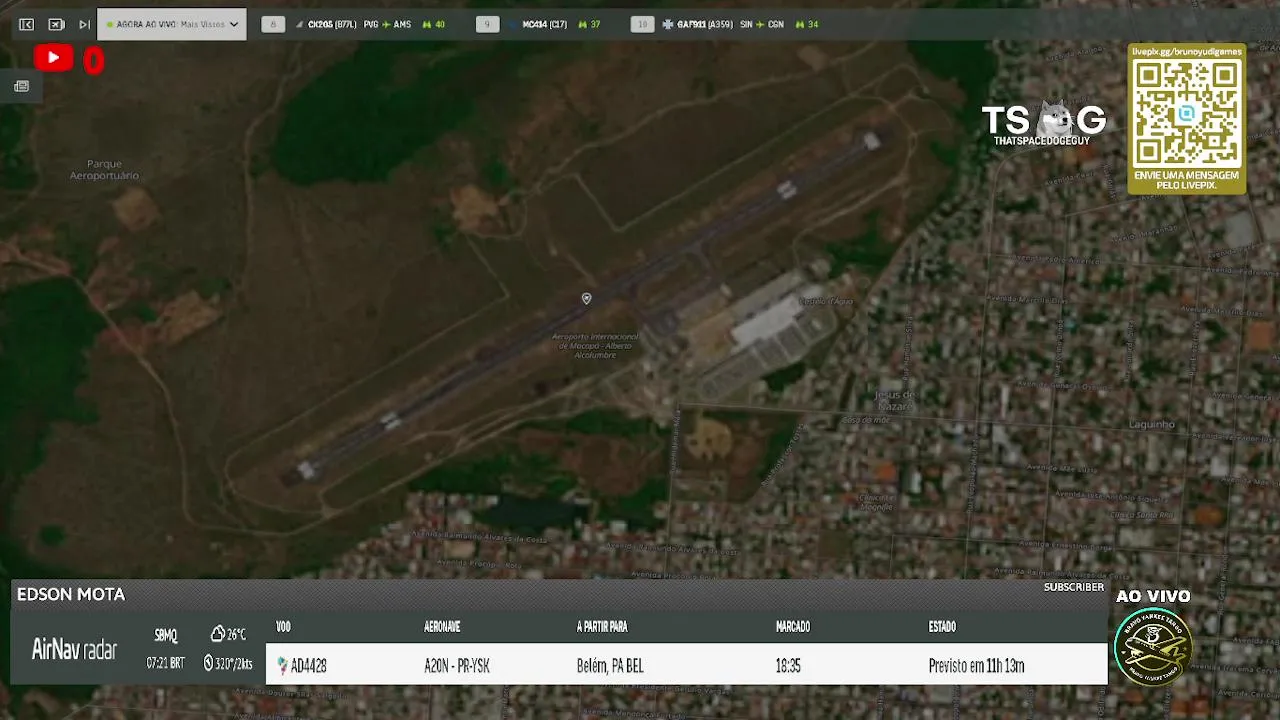Click the AO VIVO live label
This screenshot has height=720, width=1280.
click(1153, 596)
